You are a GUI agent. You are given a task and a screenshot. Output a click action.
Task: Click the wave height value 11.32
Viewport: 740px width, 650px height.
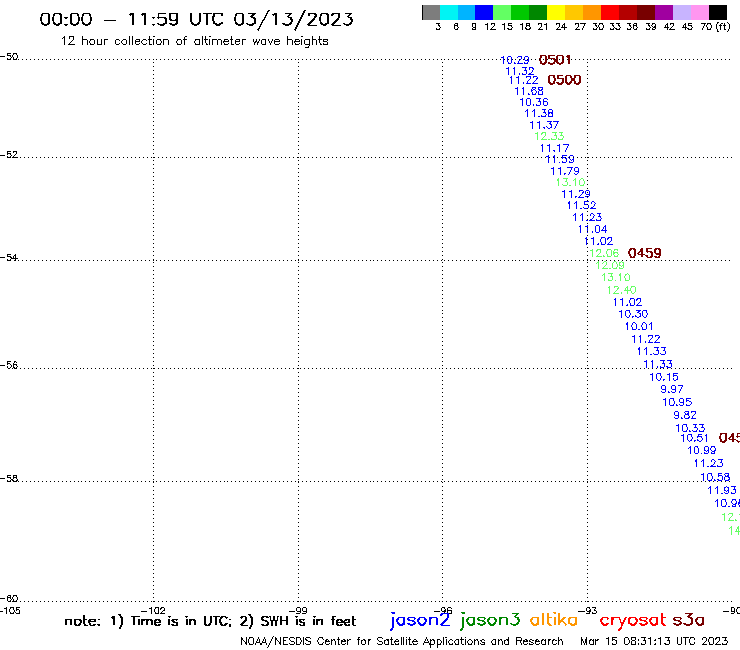point(520,71)
